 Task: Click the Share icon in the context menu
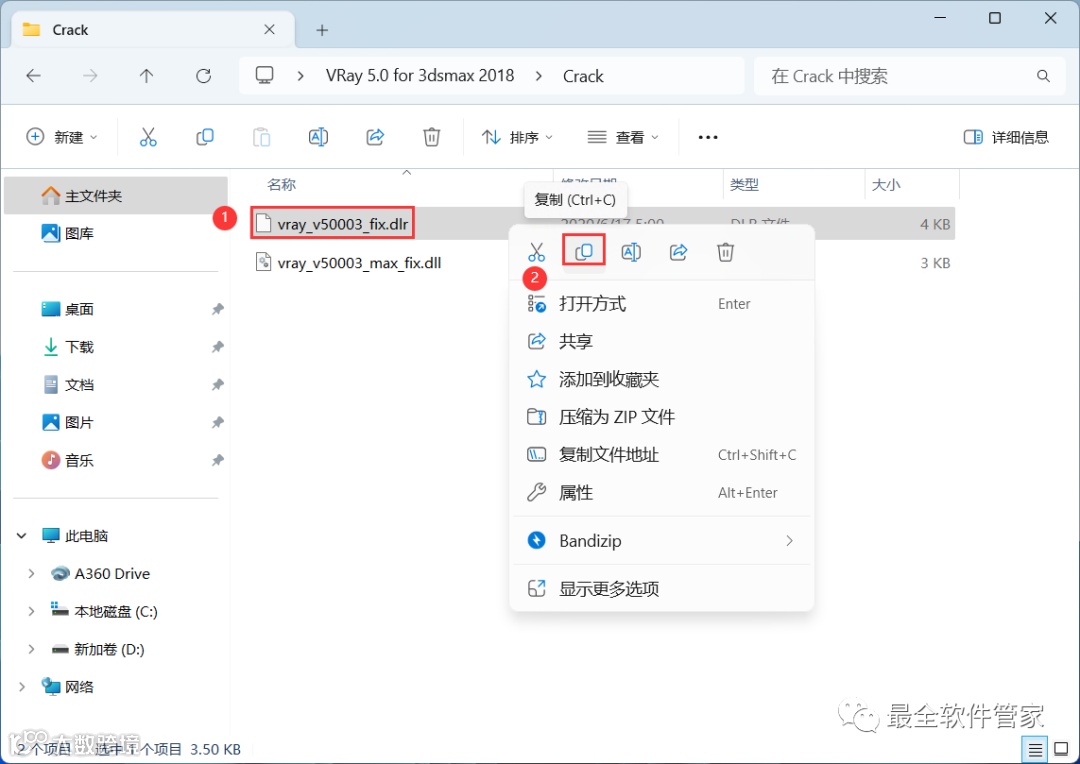pyautogui.click(x=678, y=252)
